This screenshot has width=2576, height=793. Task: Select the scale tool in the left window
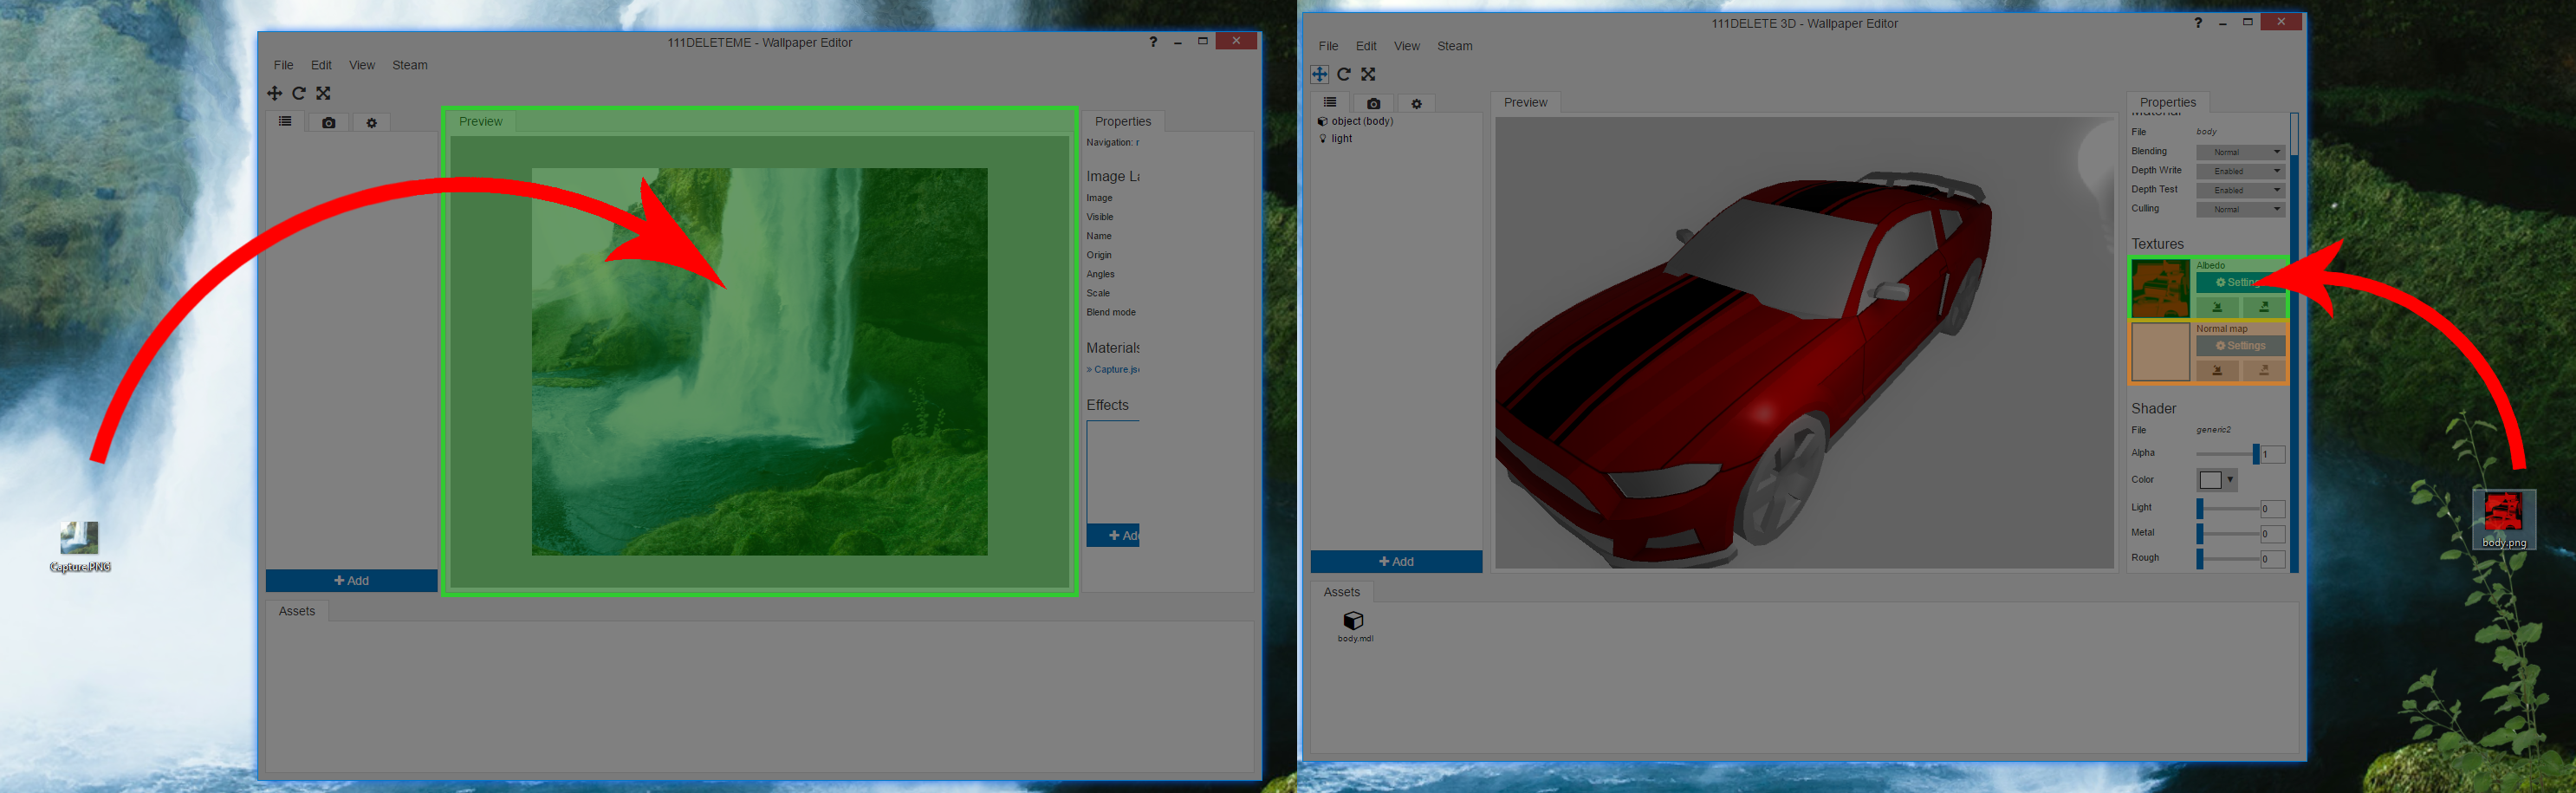tap(323, 93)
